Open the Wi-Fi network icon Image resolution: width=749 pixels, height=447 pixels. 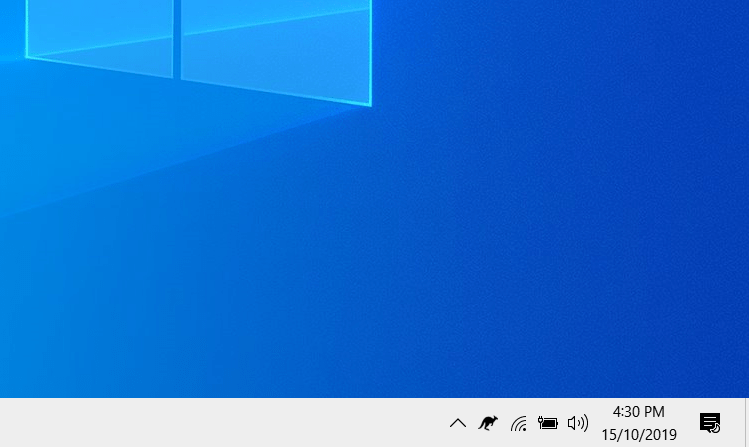(x=518, y=423)
